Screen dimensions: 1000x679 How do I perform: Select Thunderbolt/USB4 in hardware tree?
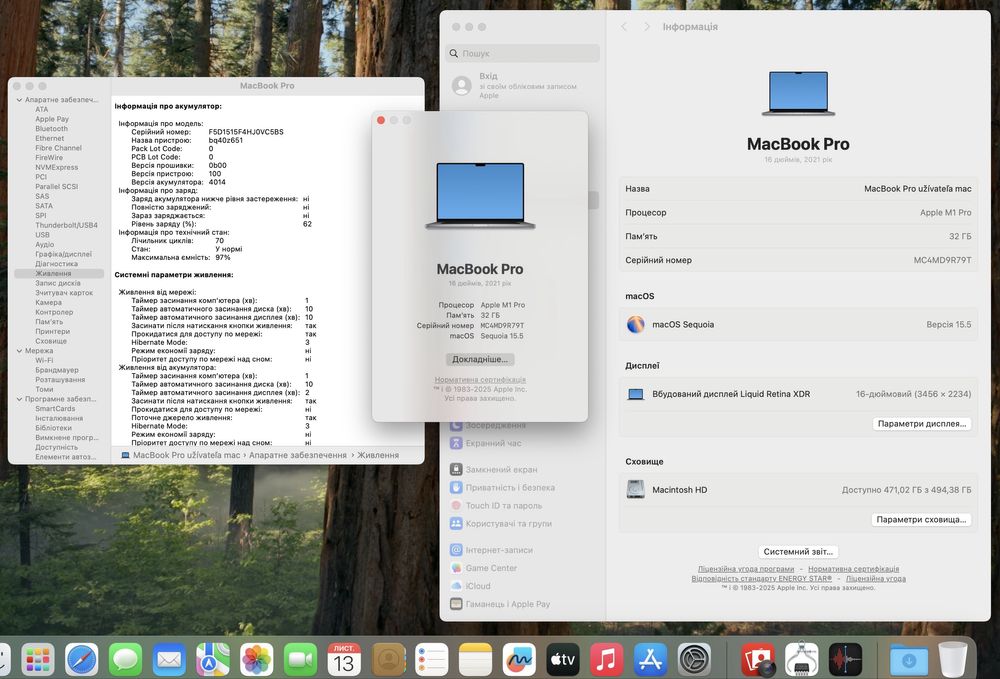(66, 225)
